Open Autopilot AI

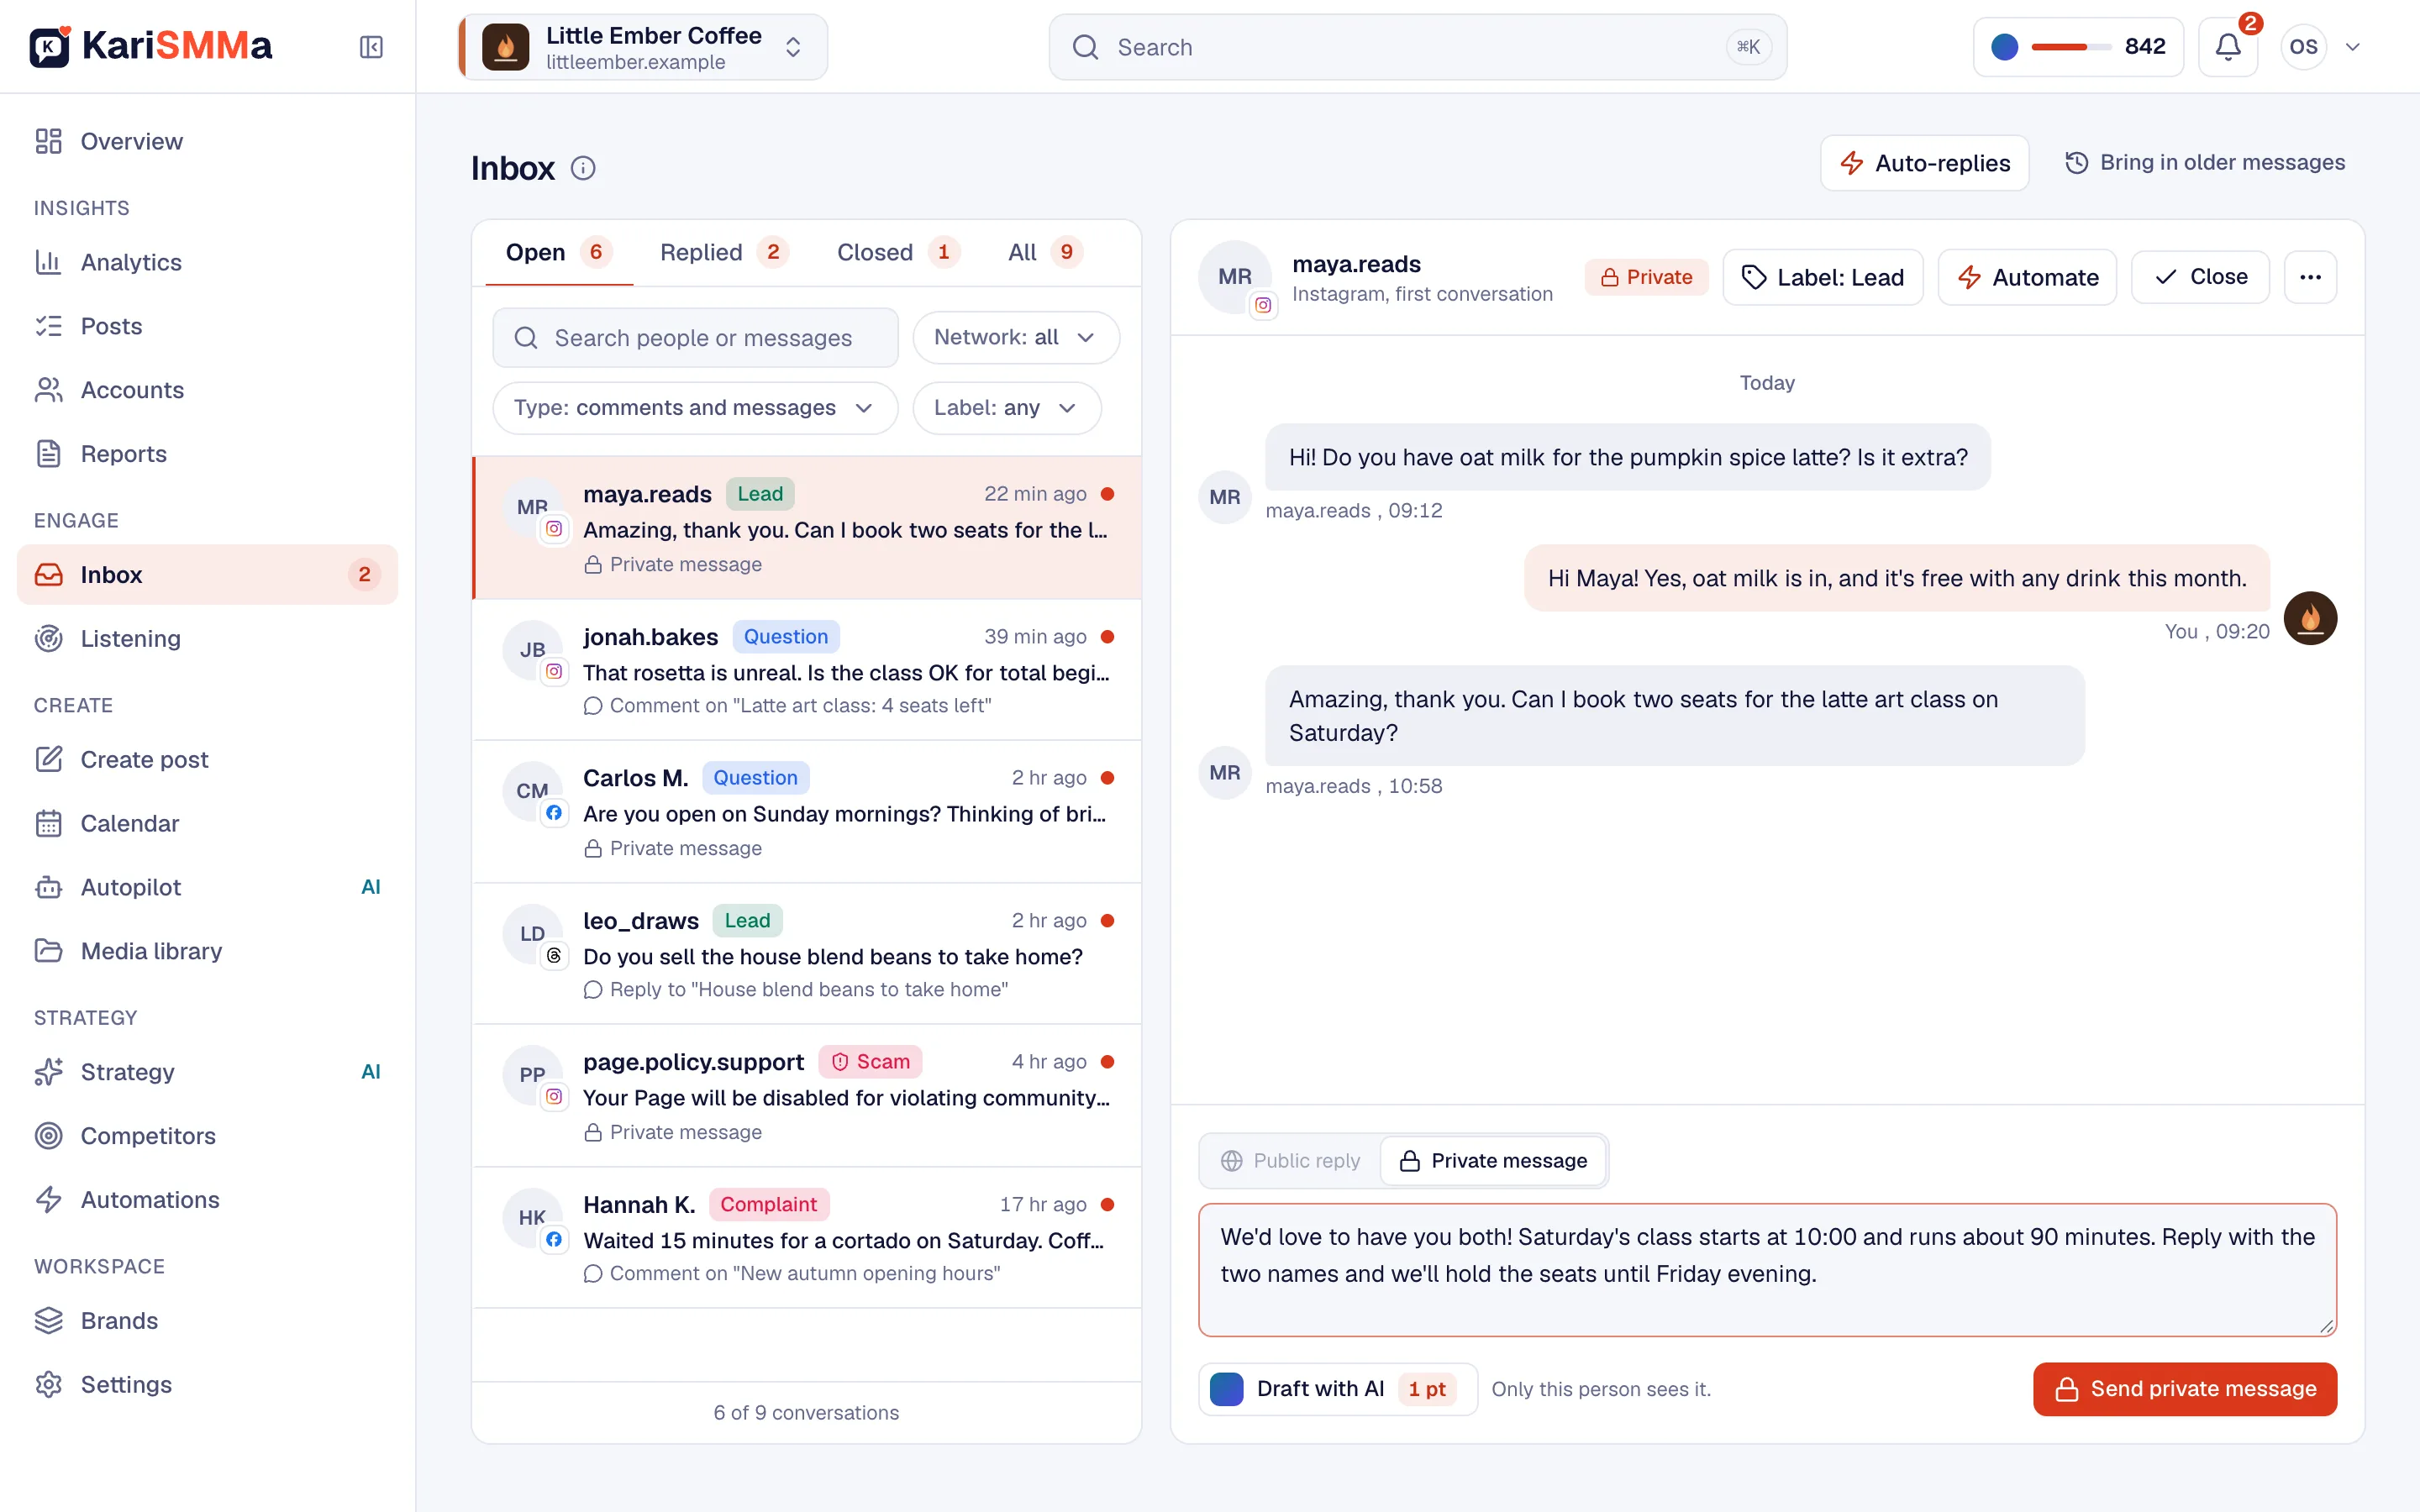pyautogui.click(x=207, y=887)
